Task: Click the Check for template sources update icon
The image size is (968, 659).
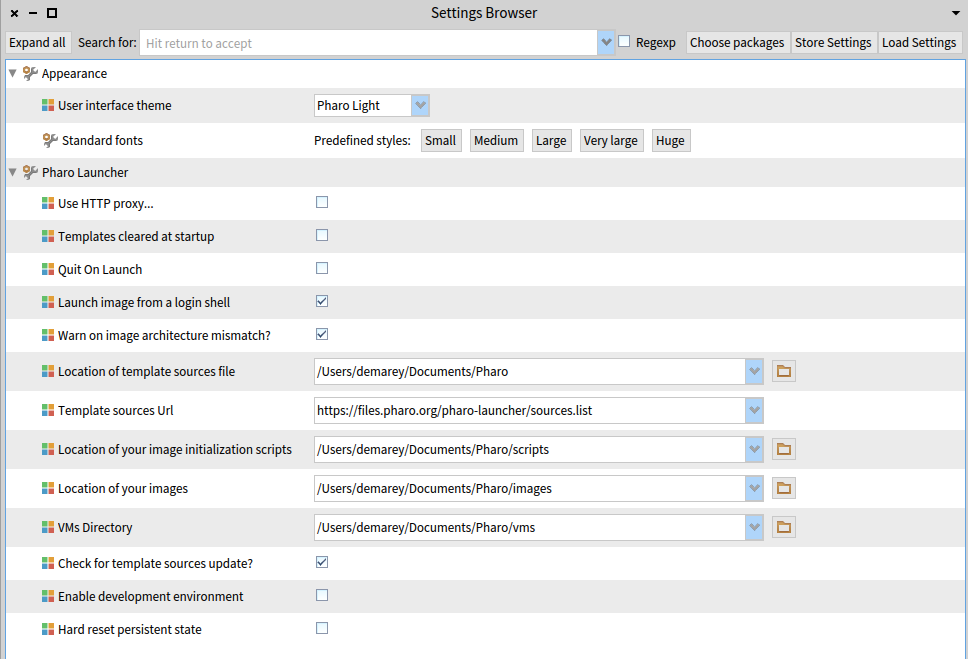Action: click(x=48, y=563)
